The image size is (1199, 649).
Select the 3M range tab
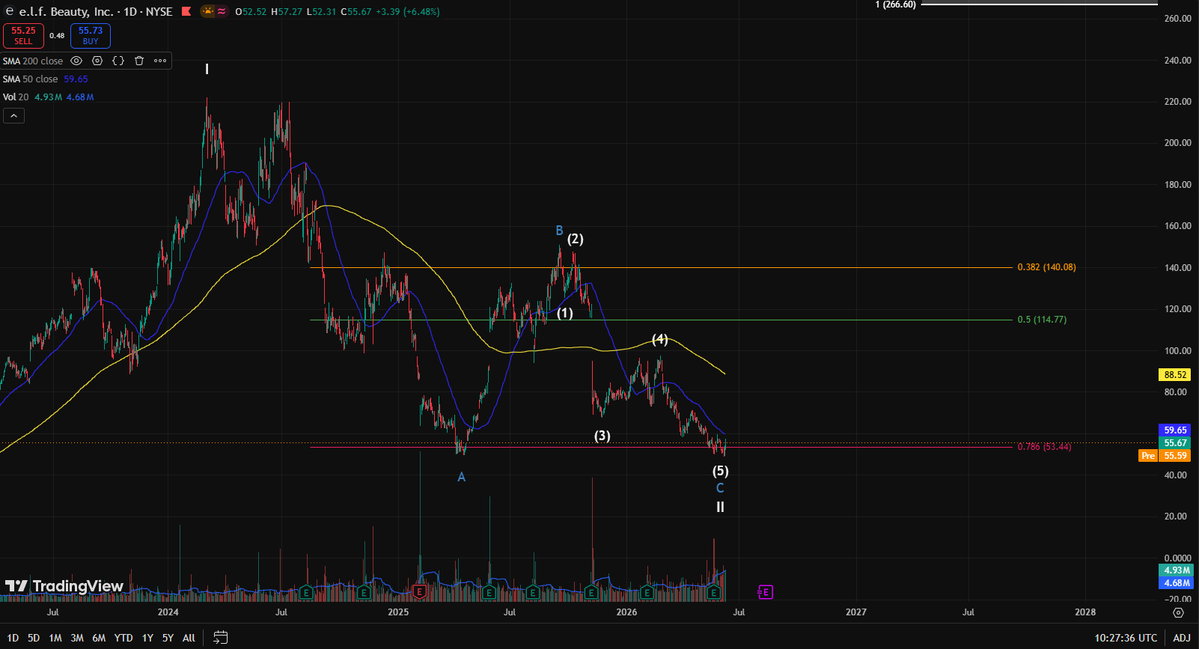point(77,638)
